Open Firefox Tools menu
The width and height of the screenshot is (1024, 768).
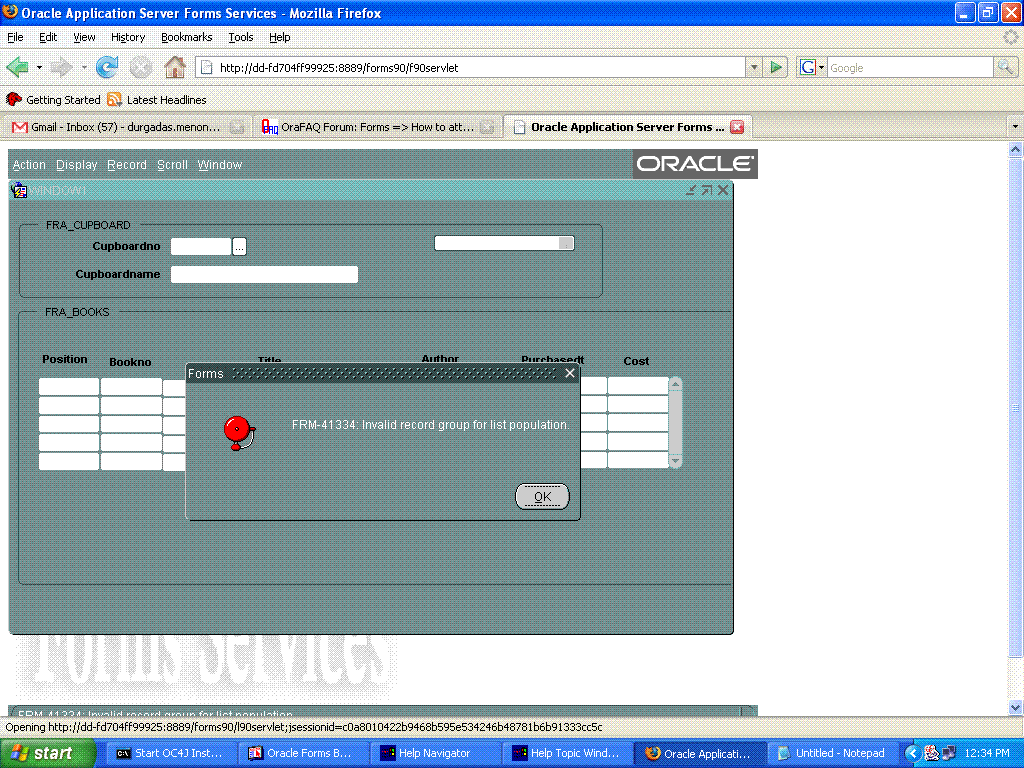pyautogui.click(x=240, y=37)
